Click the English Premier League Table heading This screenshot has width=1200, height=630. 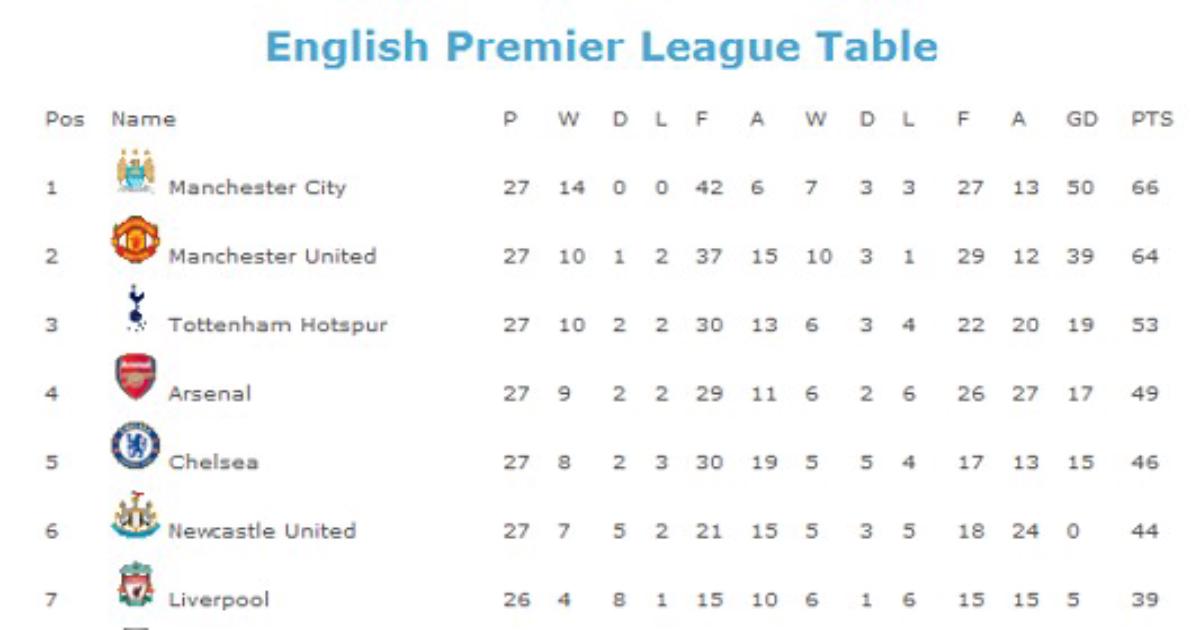click(601, 47)
